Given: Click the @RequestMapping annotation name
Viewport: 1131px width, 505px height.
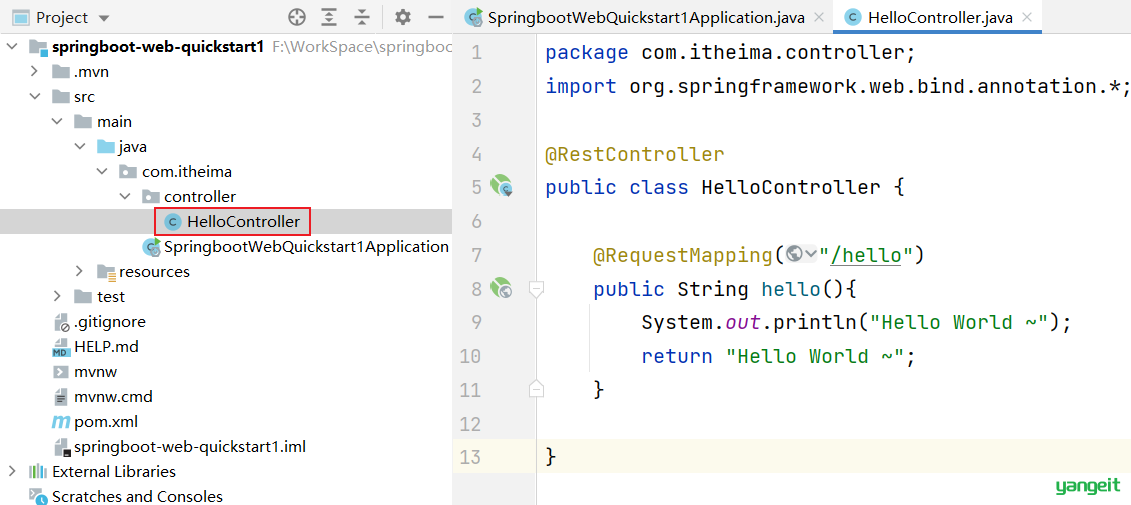Looking at the screenshot, I should point(682,255).
